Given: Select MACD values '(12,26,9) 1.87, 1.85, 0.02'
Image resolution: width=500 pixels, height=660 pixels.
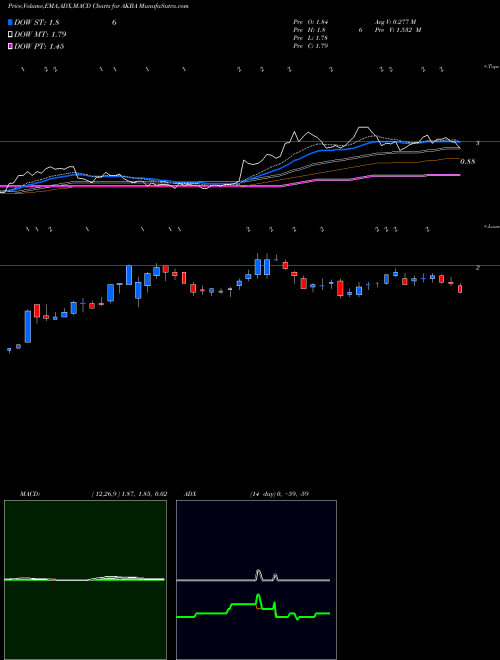Looking at the screenshot, I should [x=129, y=494].
